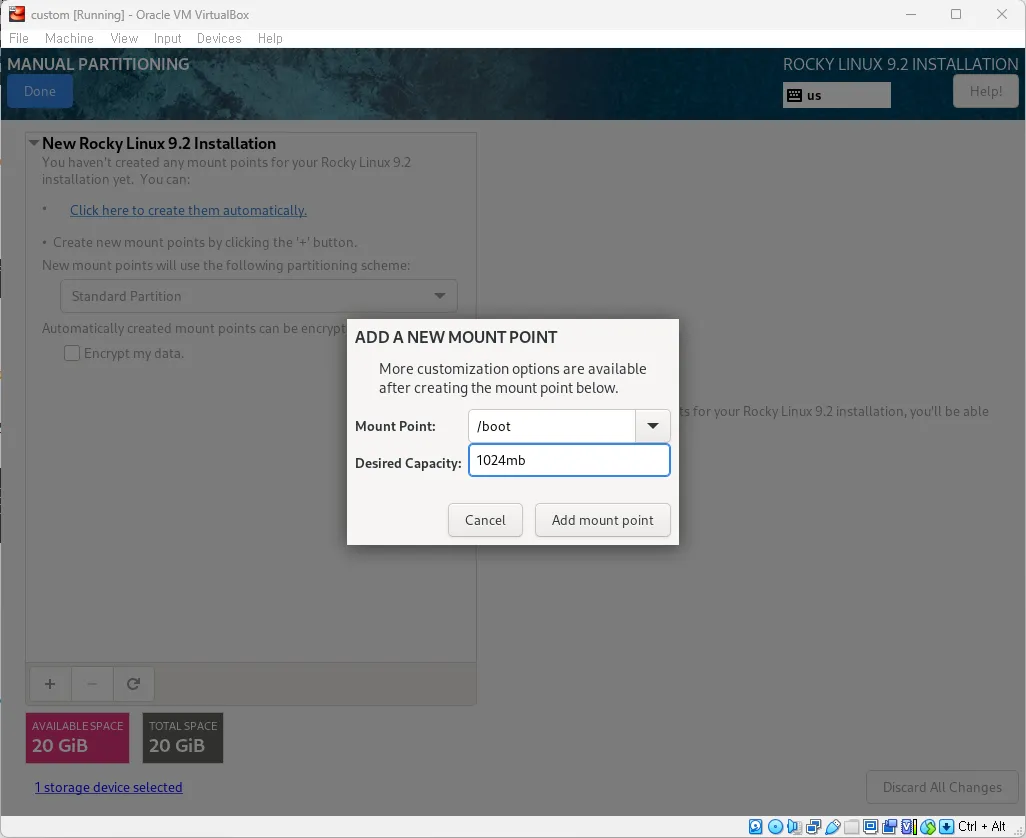Screen dimensions: 1026x838
Task: Click the Mount Point text field
Action: pos(552,426)
